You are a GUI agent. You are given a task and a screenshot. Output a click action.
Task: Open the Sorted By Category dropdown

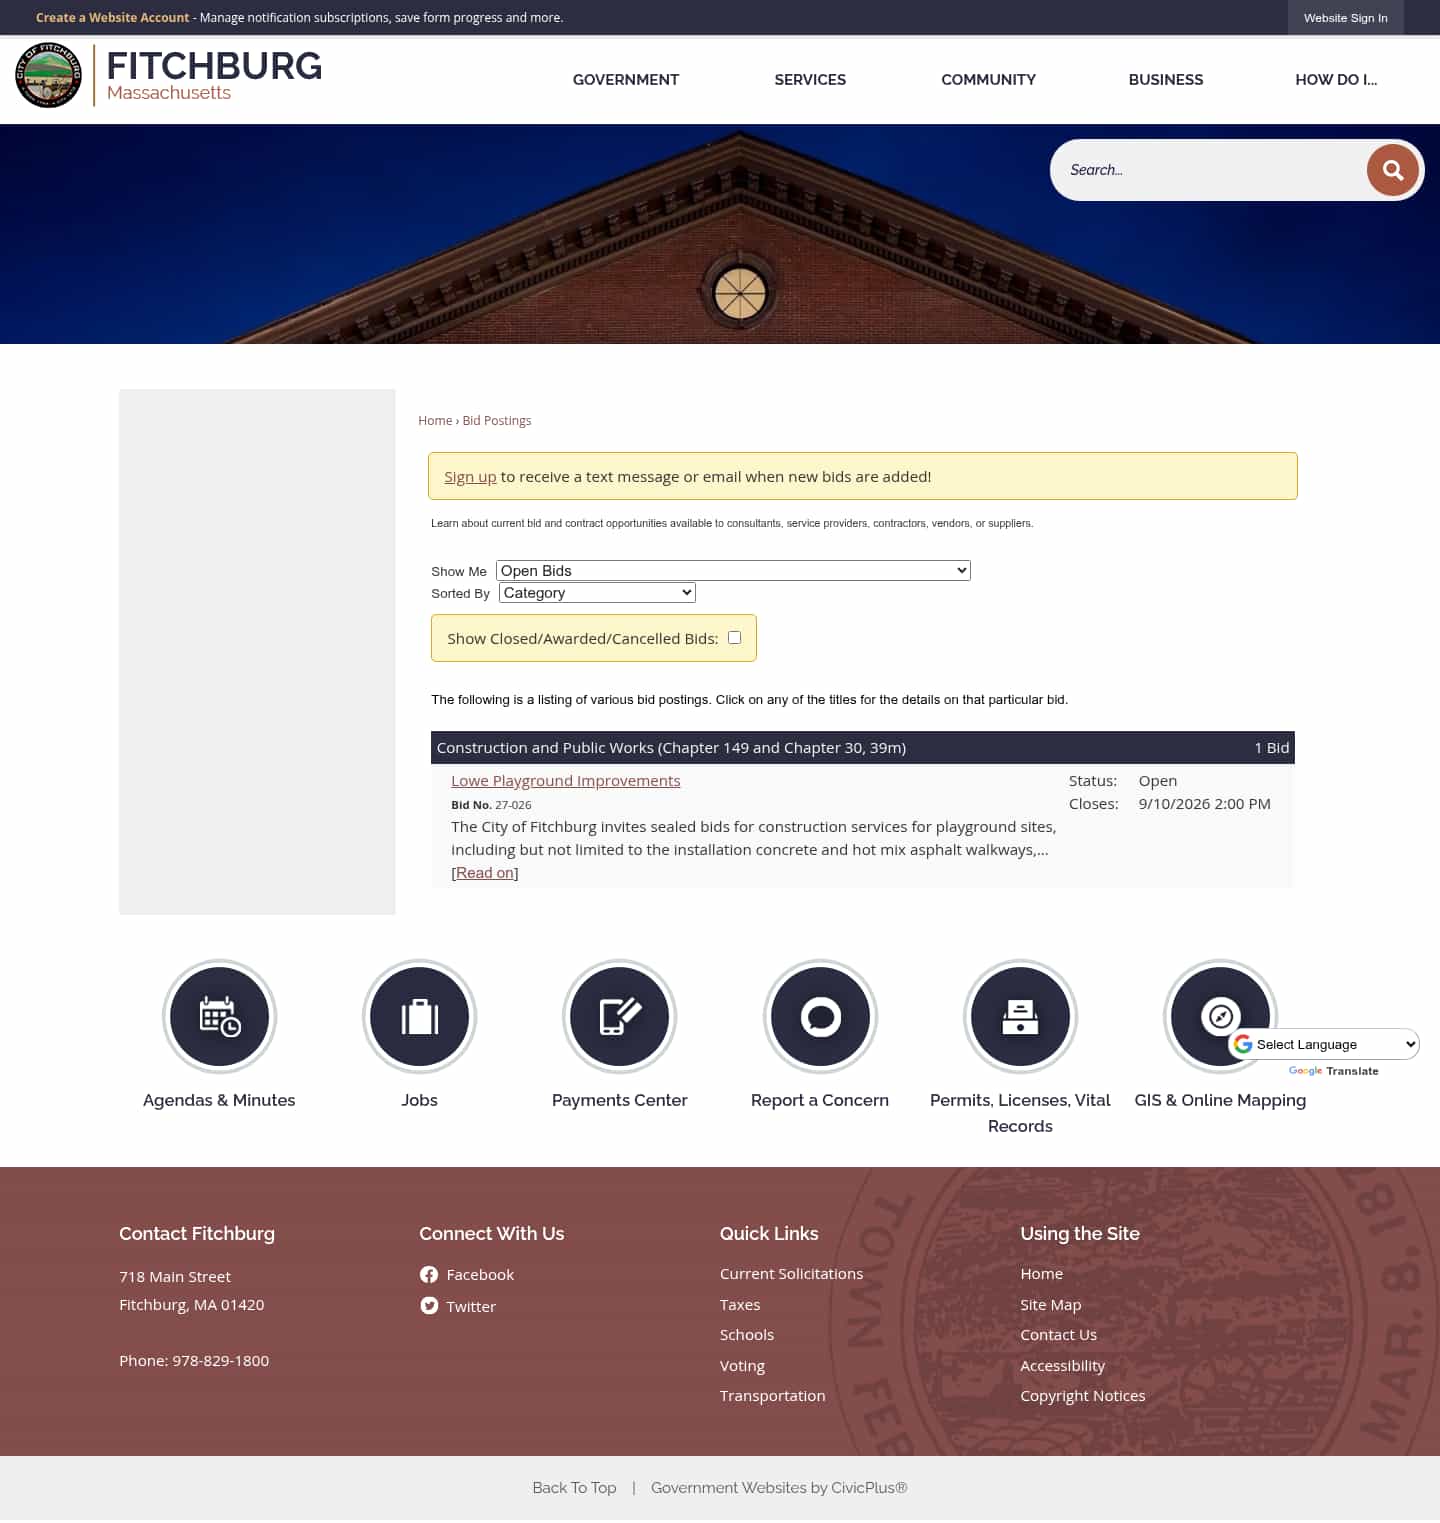597,593
